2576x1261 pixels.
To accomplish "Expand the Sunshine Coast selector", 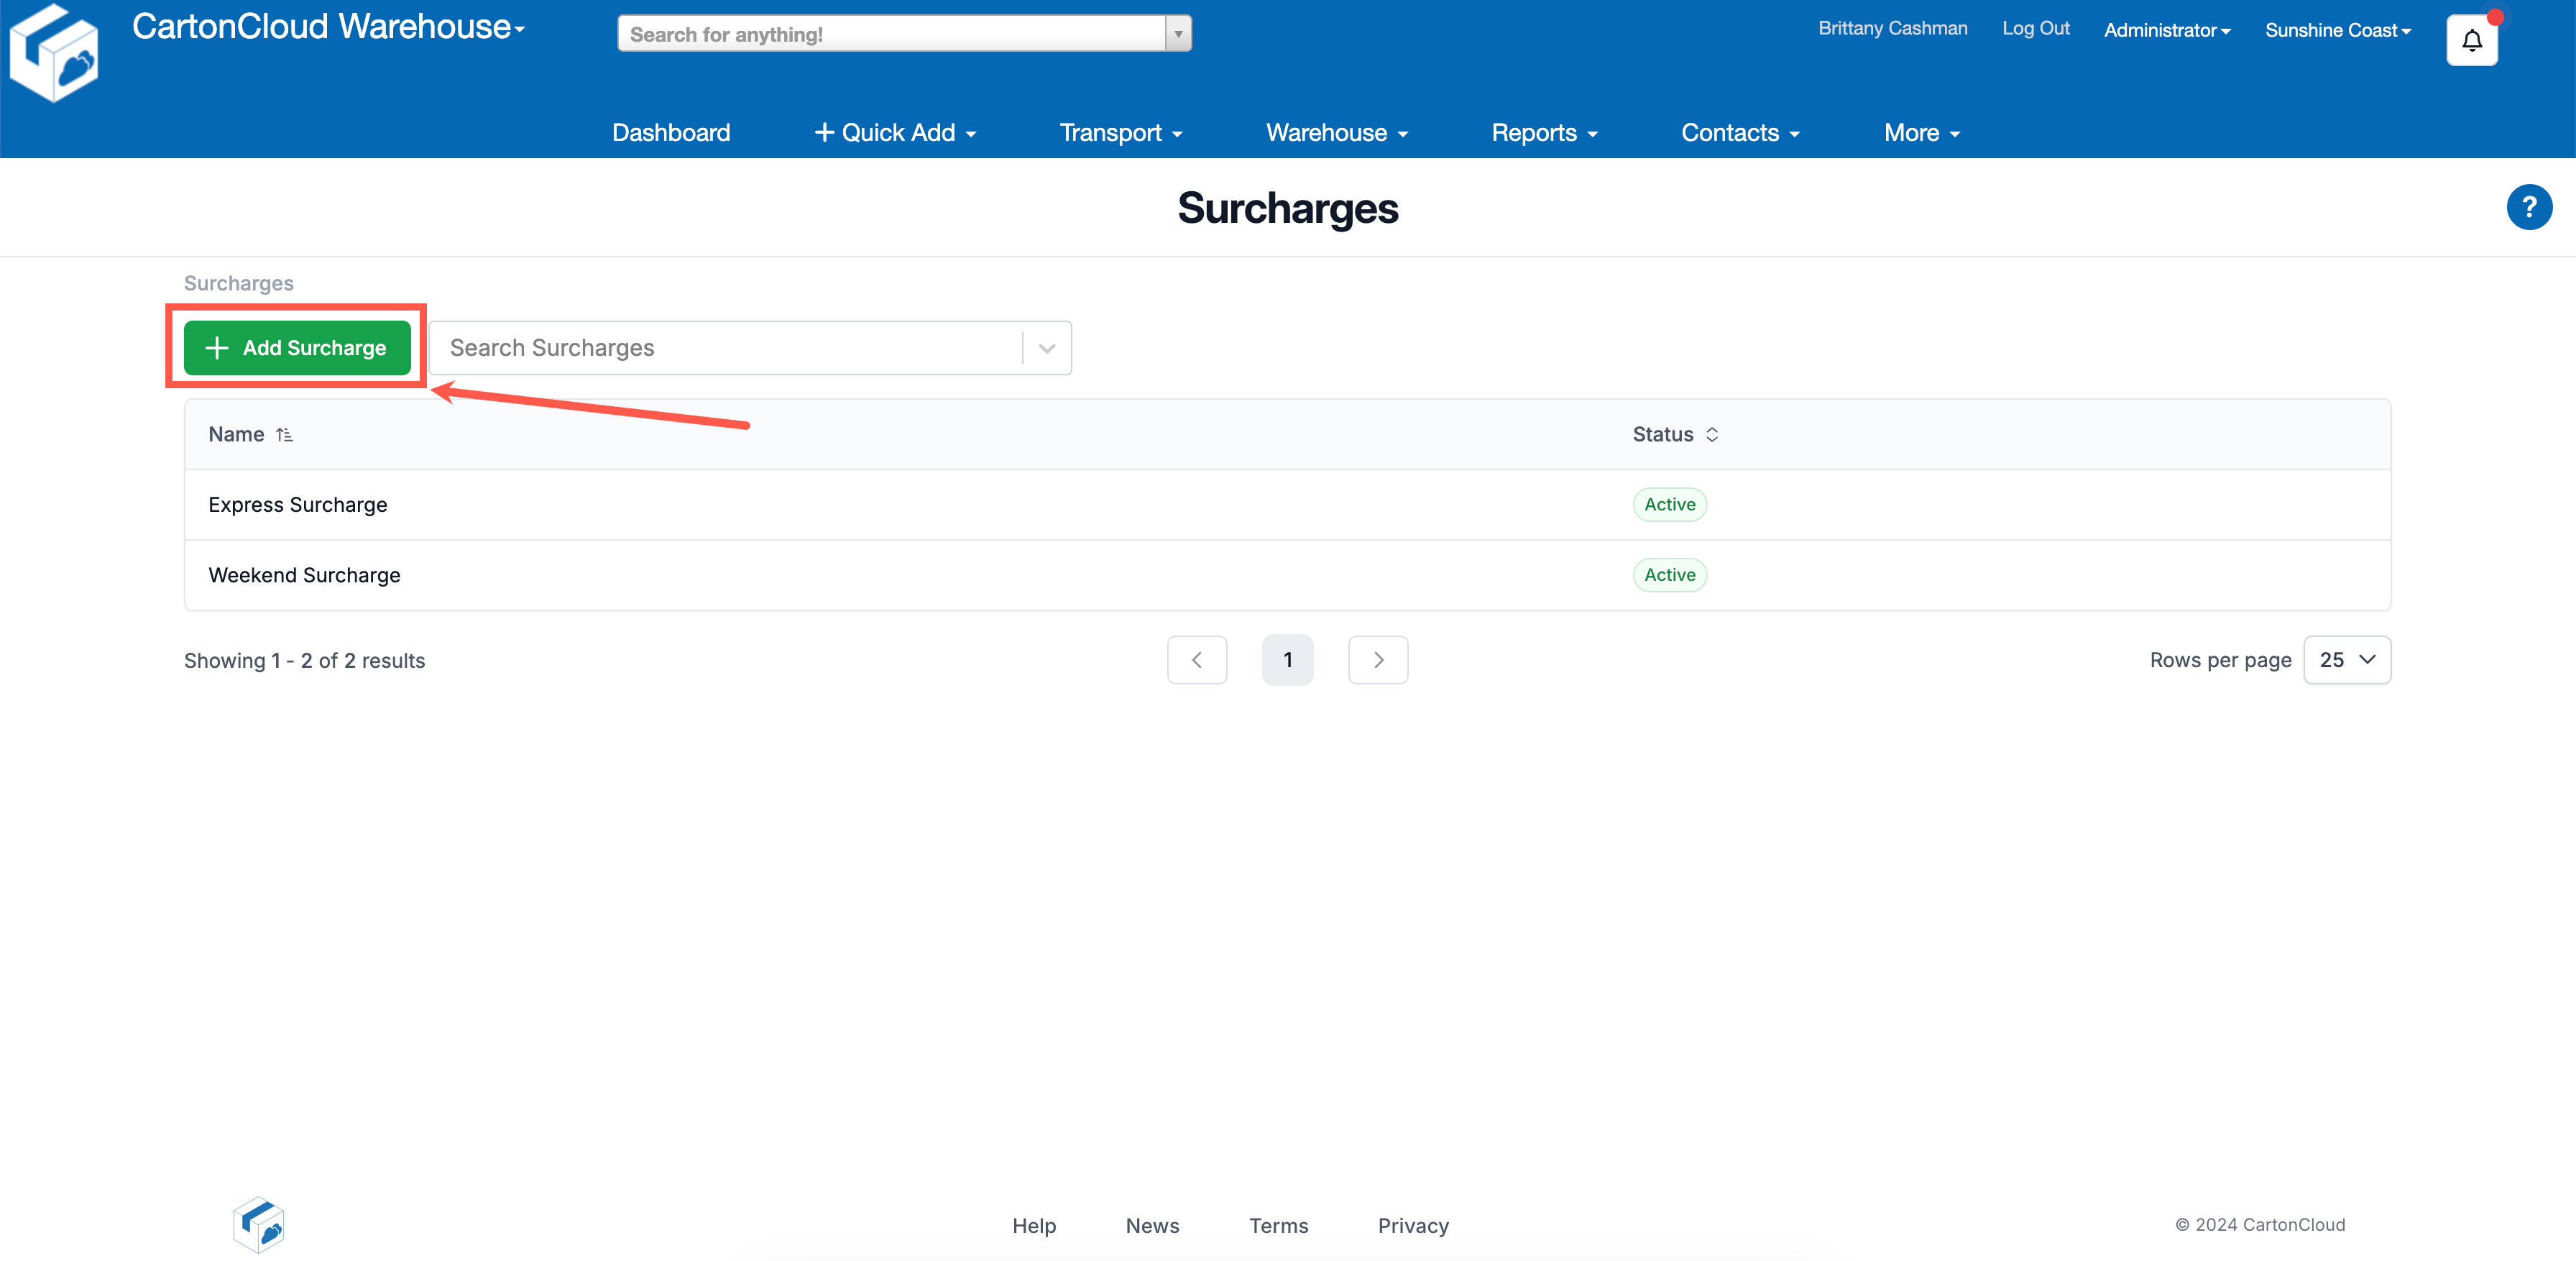I will click(x=2337, y=30).
